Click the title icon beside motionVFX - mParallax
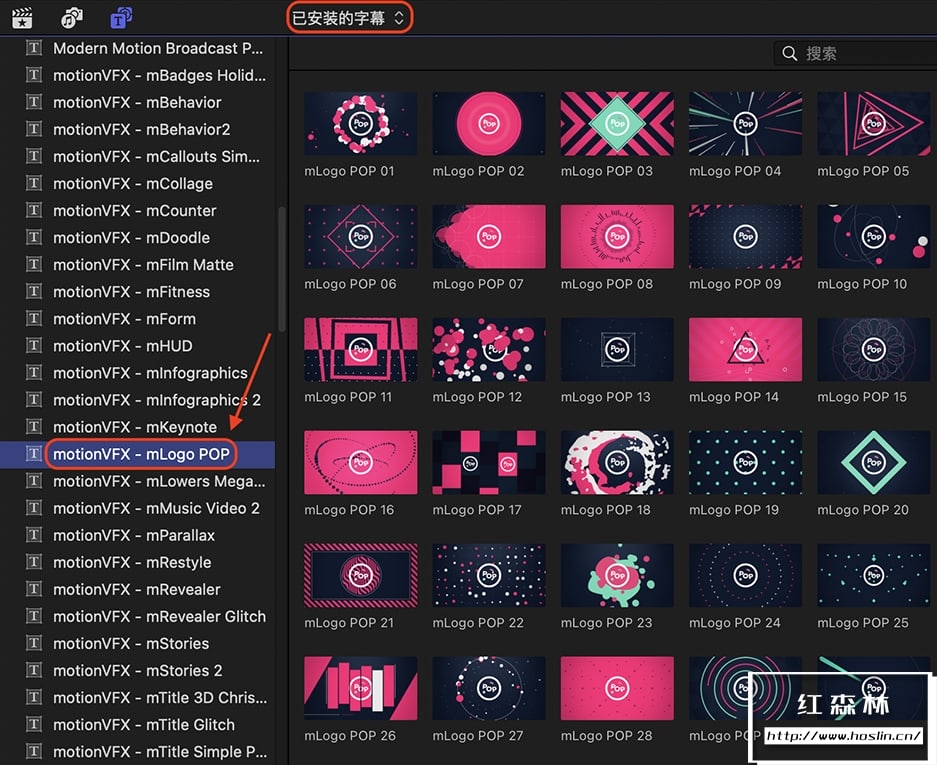Viewport: 937px width, 765px height. (34, 535)
